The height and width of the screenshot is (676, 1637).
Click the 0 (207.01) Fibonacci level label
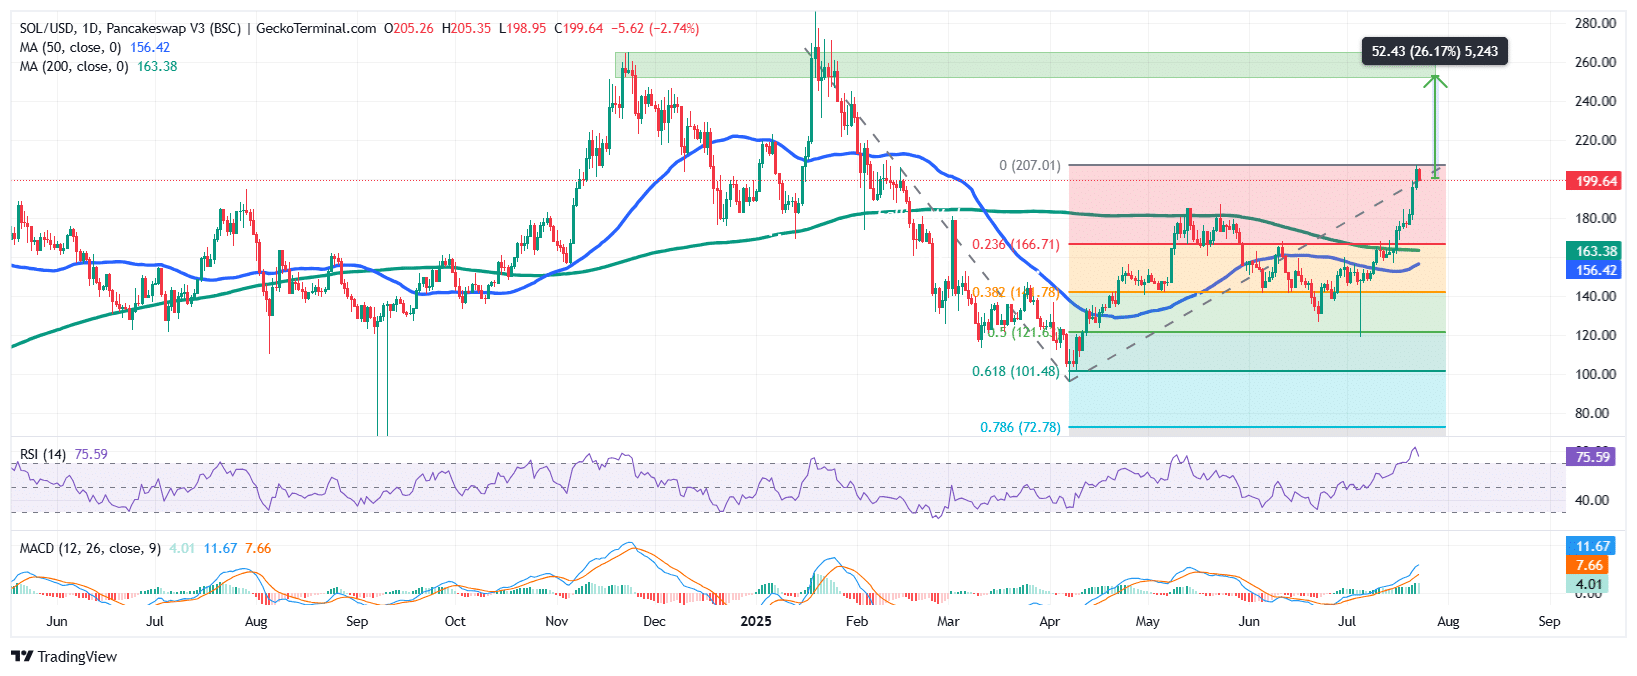[1030, 165]
